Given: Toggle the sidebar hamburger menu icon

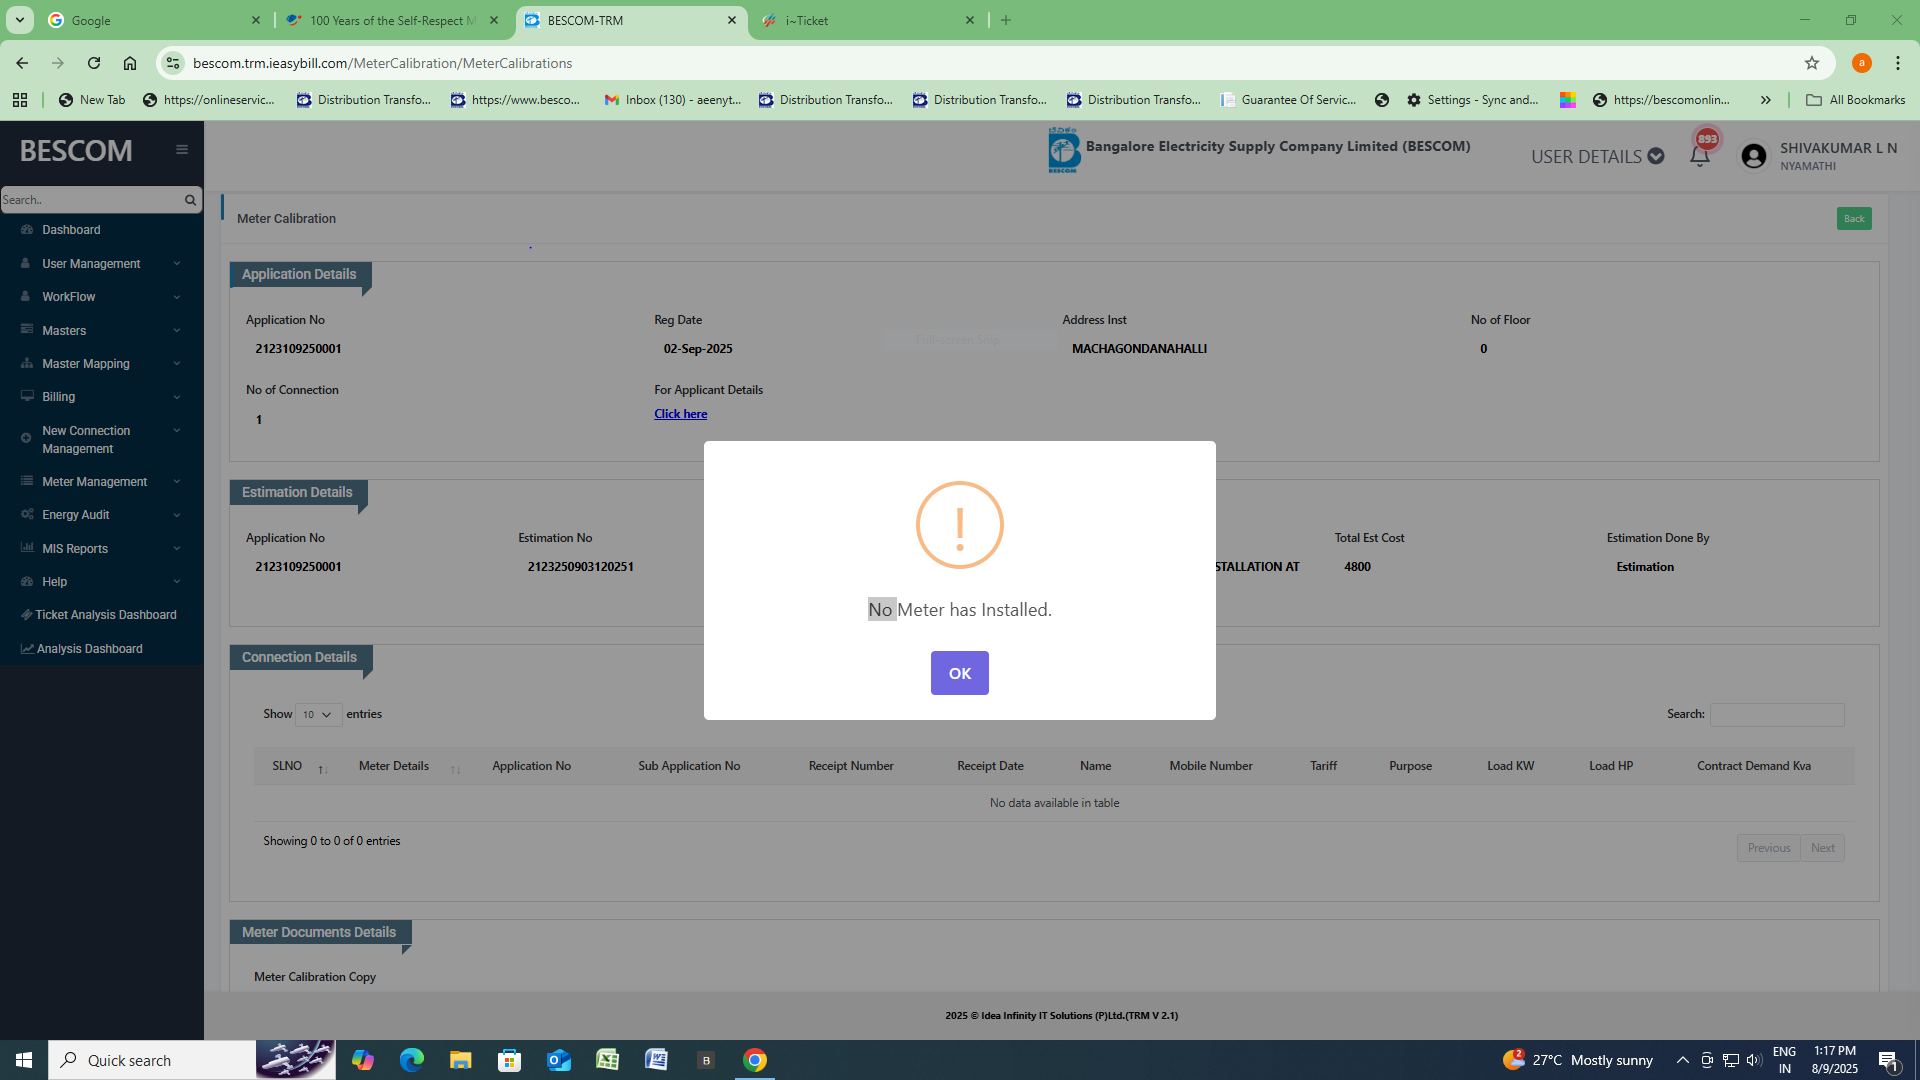Looking at the screenshot, I should [182, 150].
